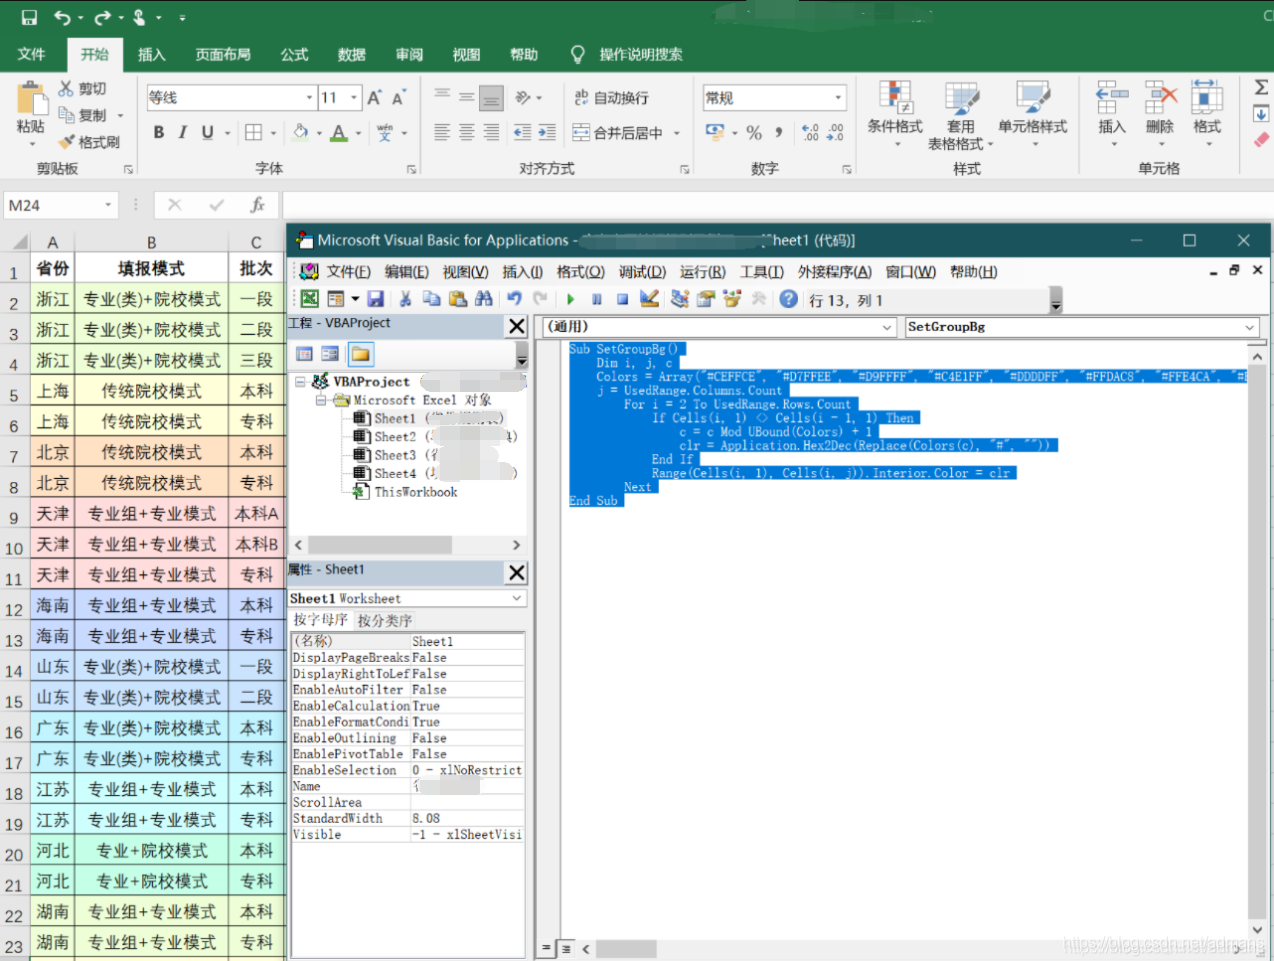The image size is (1274, 961).
Task: Open the object dropdown in code window
Action: click(x=887, y=327)
